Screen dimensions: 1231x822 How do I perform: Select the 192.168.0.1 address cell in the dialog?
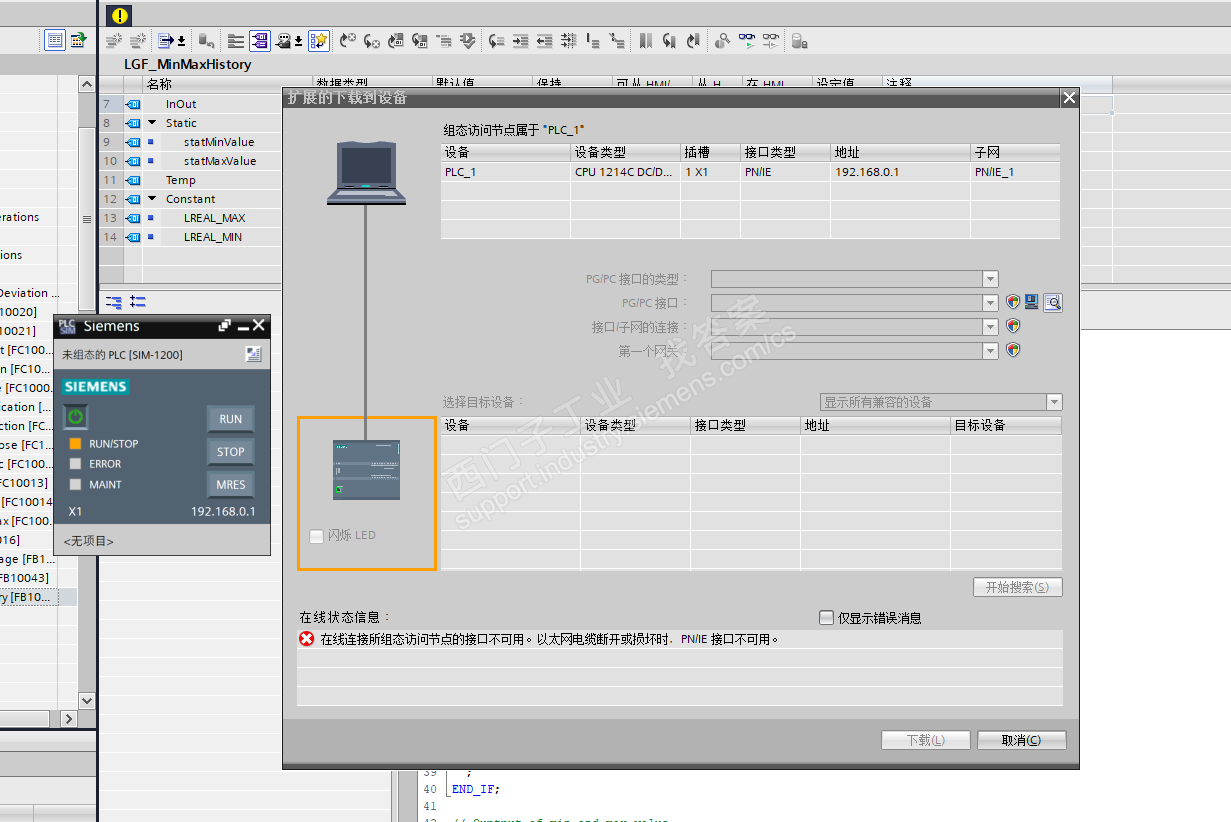900,172
